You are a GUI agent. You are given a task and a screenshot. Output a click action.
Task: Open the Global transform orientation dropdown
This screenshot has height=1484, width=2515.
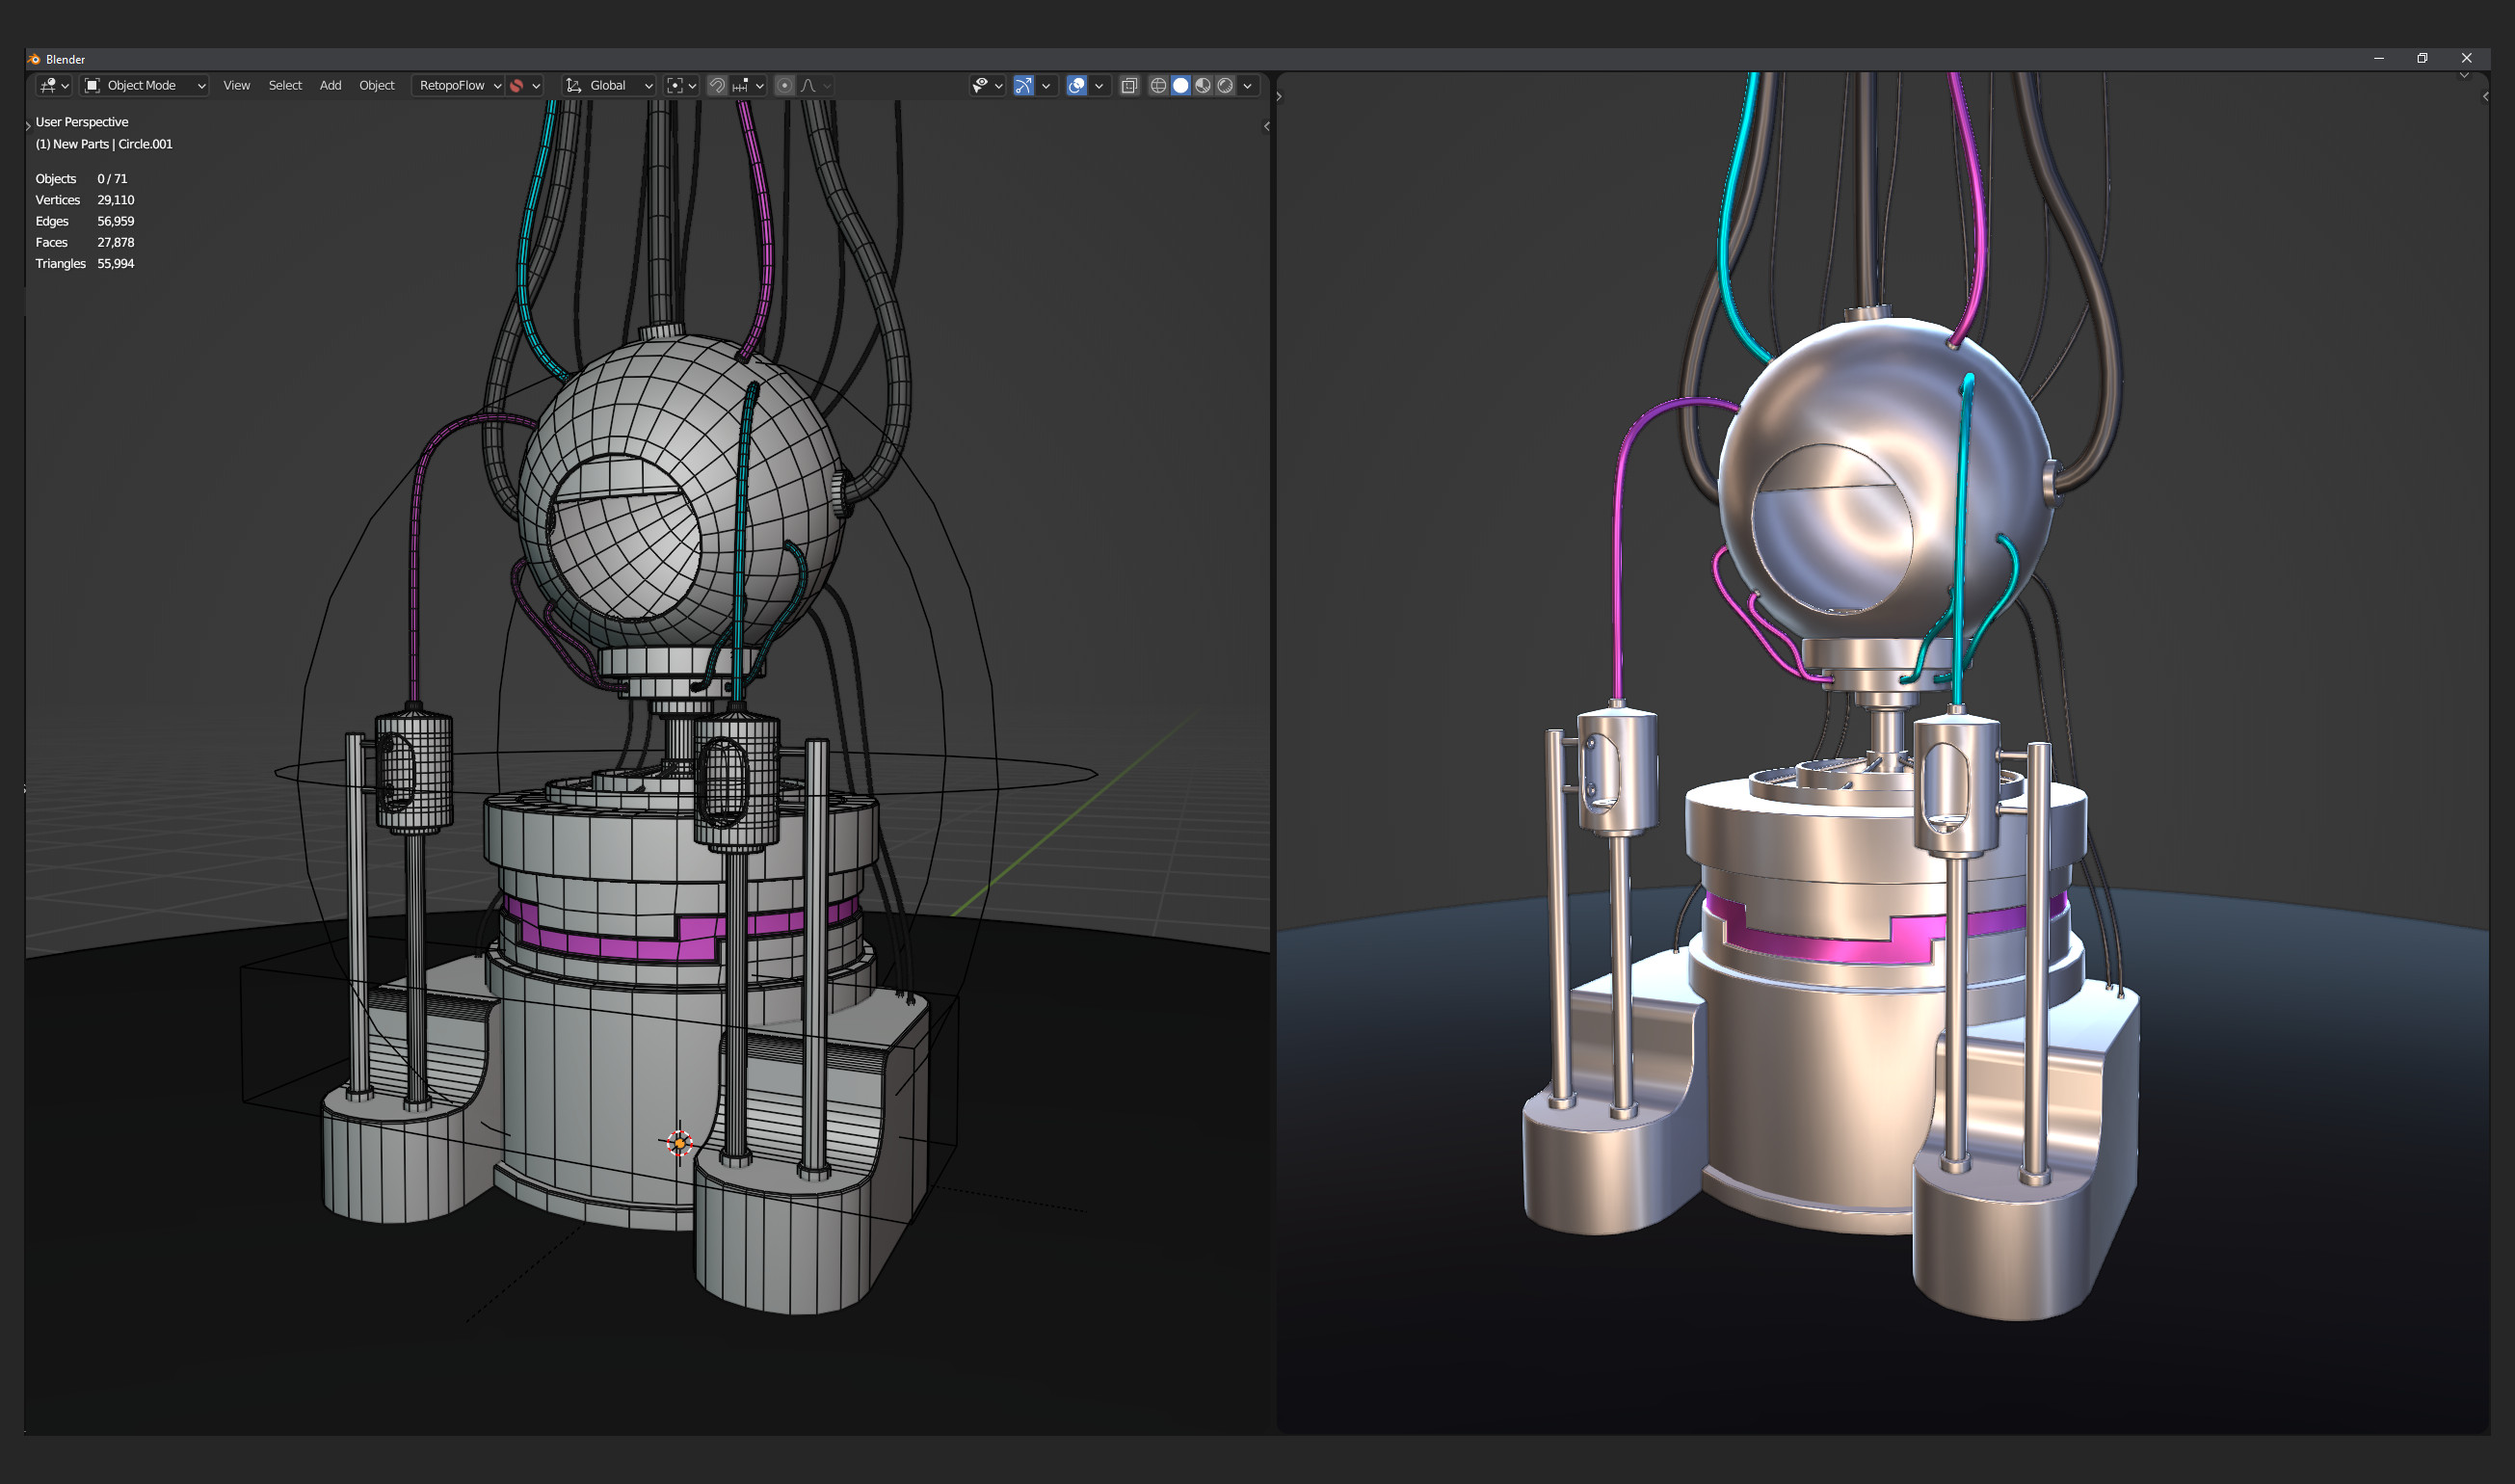click(x=609, y=86)
